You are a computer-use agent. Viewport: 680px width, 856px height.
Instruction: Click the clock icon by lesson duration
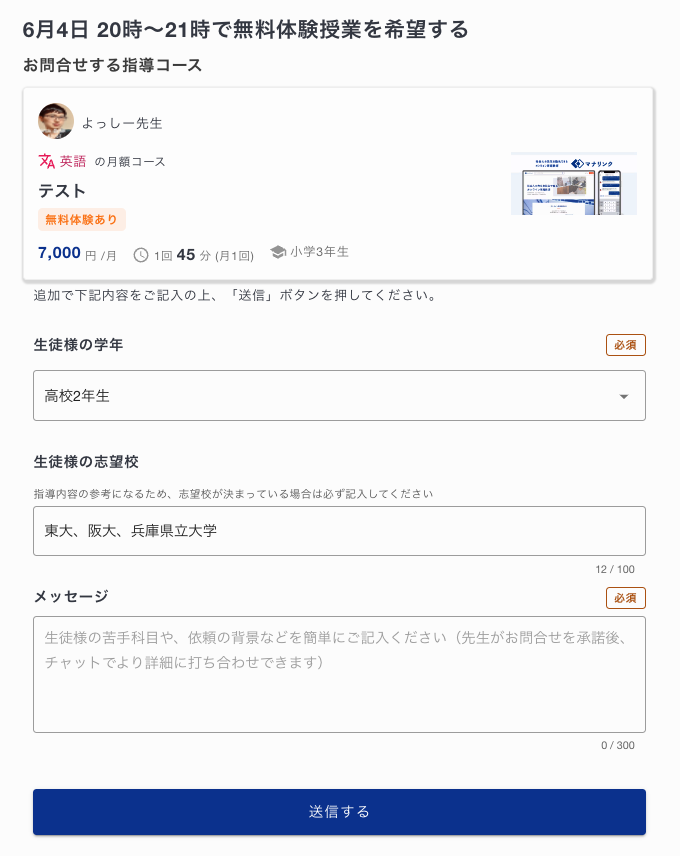(141, 255)
